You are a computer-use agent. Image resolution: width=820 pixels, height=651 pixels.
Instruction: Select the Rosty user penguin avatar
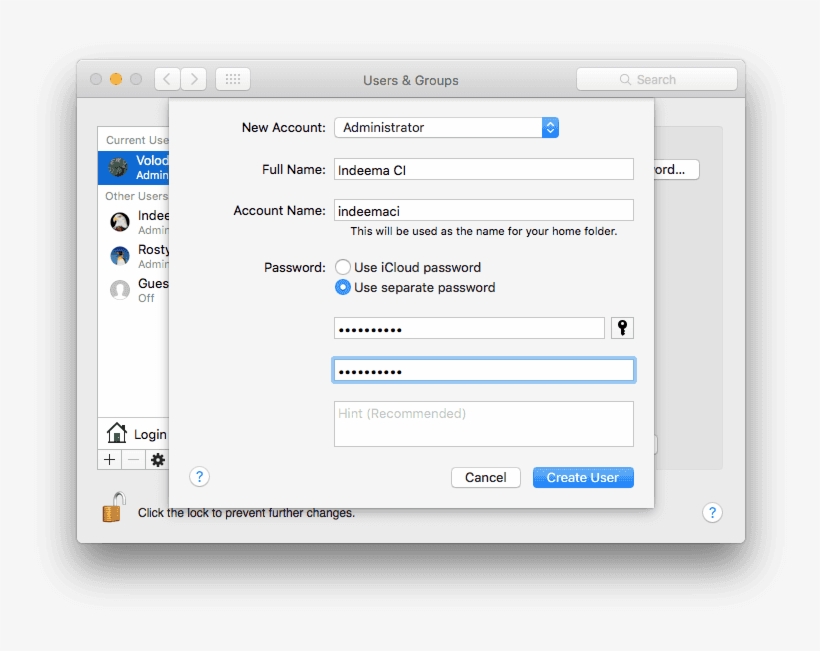point(120,256)
